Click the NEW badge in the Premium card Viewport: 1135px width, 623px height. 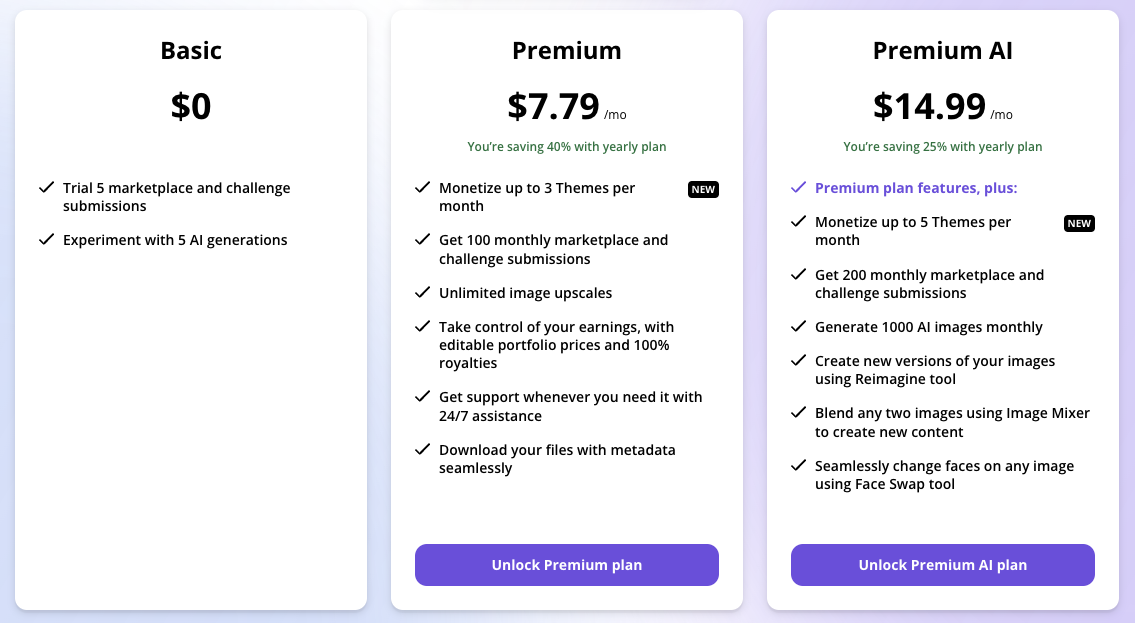point(703,189)
